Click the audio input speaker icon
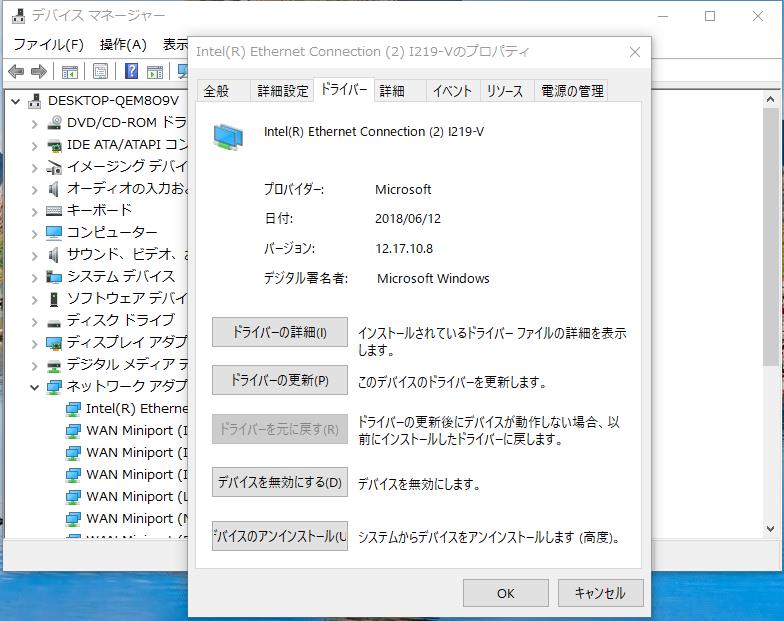Viewport: 784px width, 621px height. (54, 189)
